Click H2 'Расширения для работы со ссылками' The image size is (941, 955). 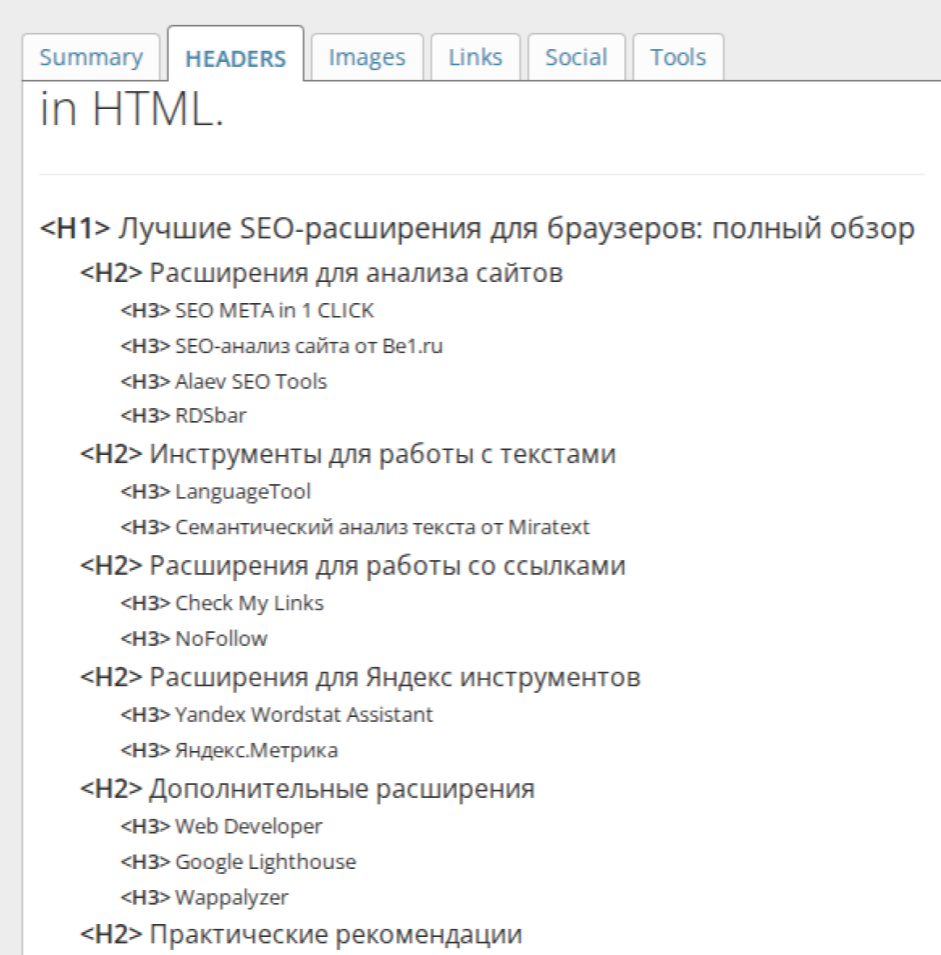(x=353, y=565)
